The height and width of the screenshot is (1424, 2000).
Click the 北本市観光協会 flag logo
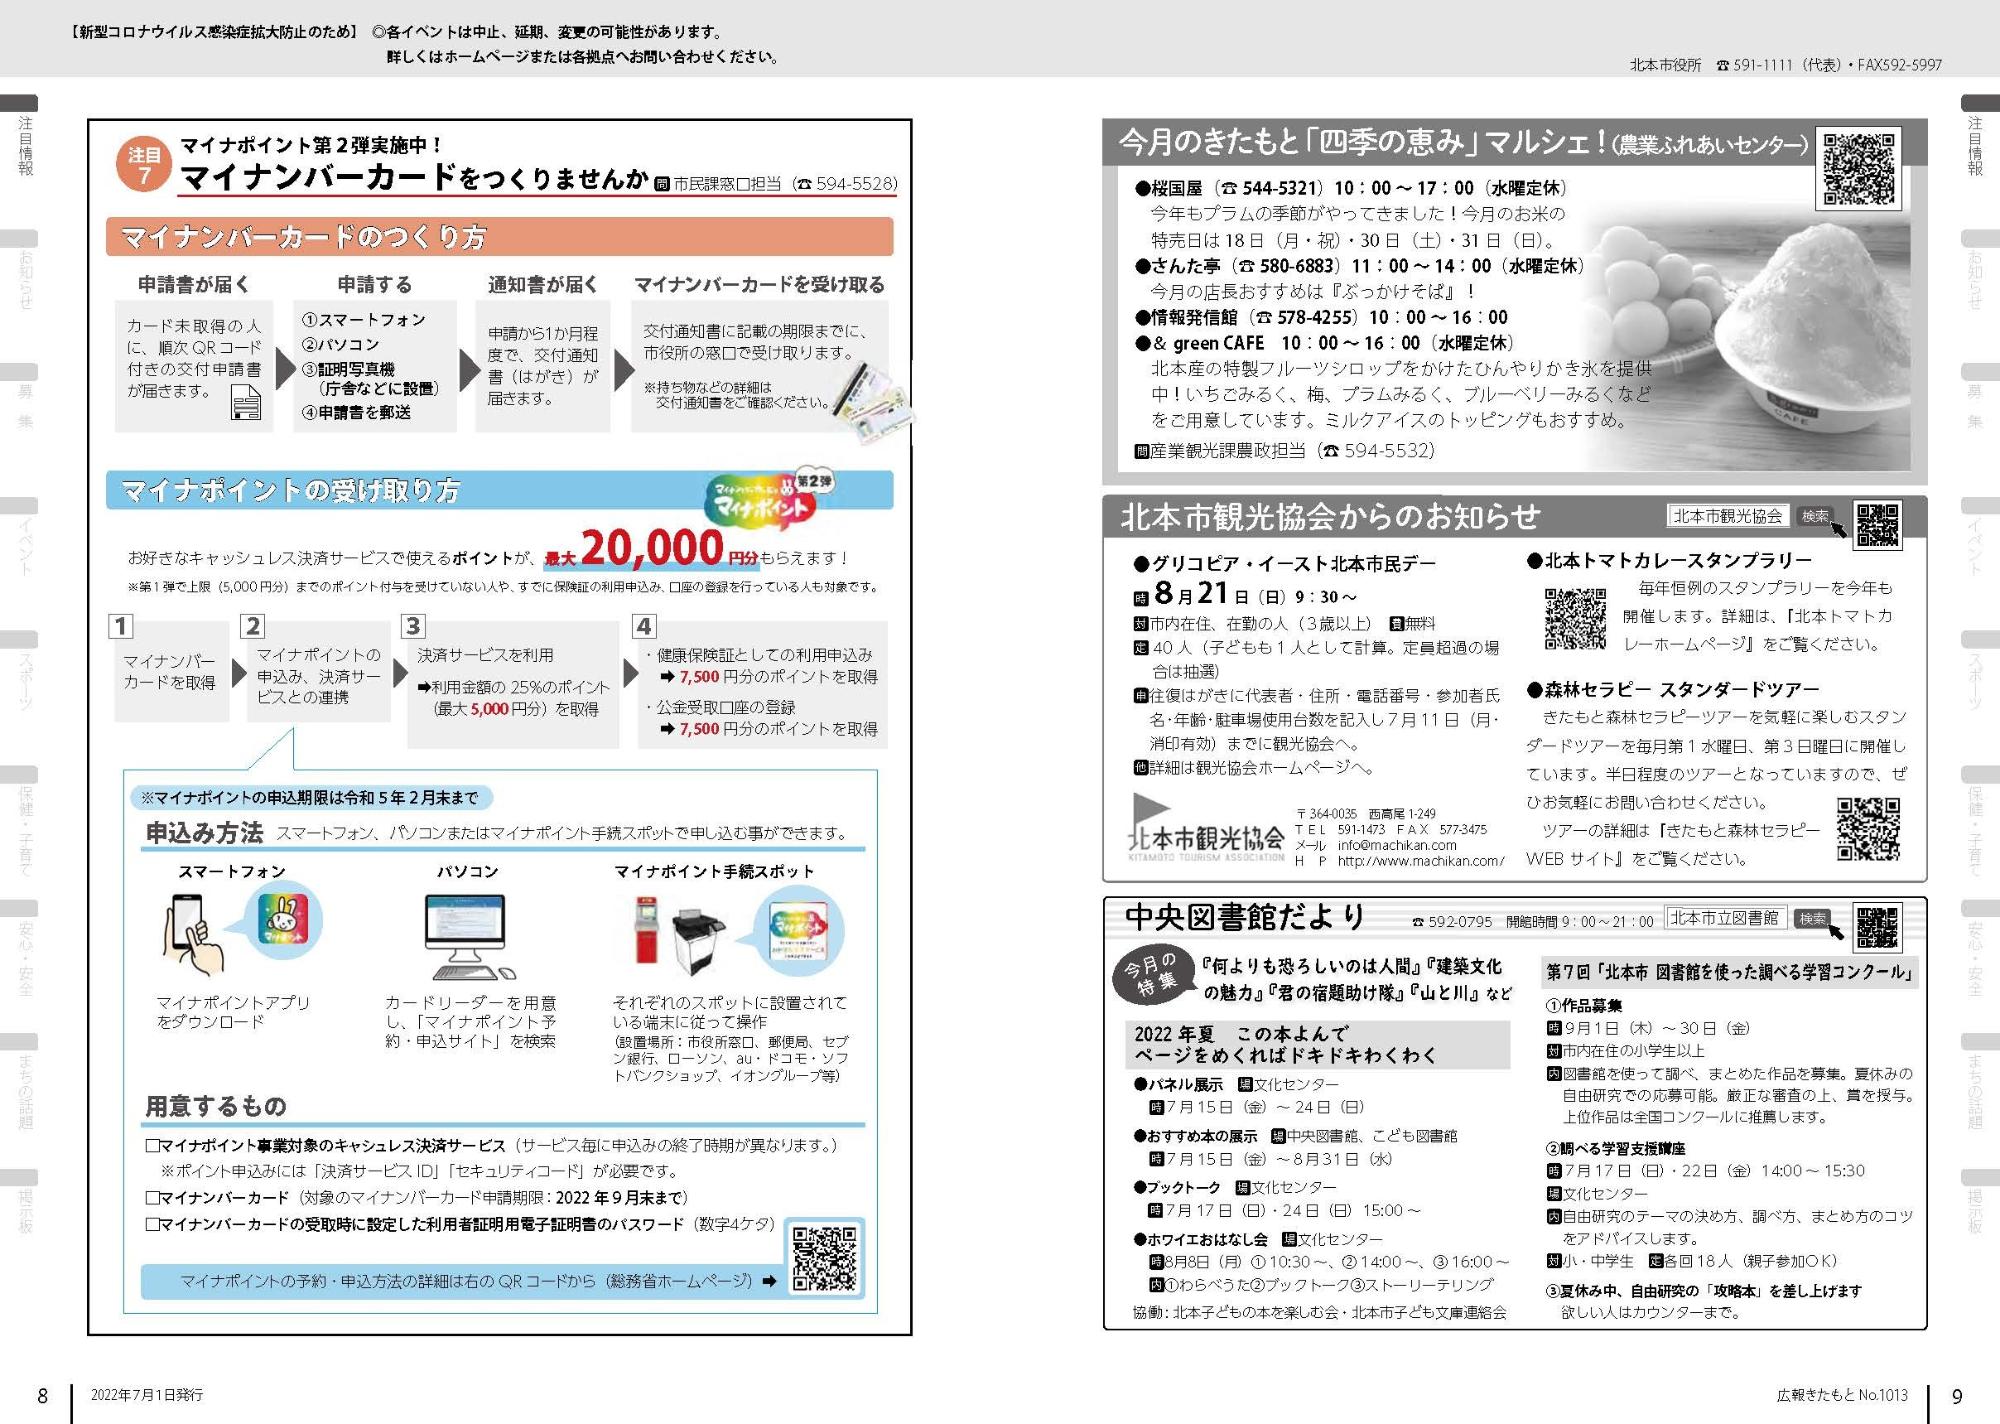click(x=1205, y=828)
